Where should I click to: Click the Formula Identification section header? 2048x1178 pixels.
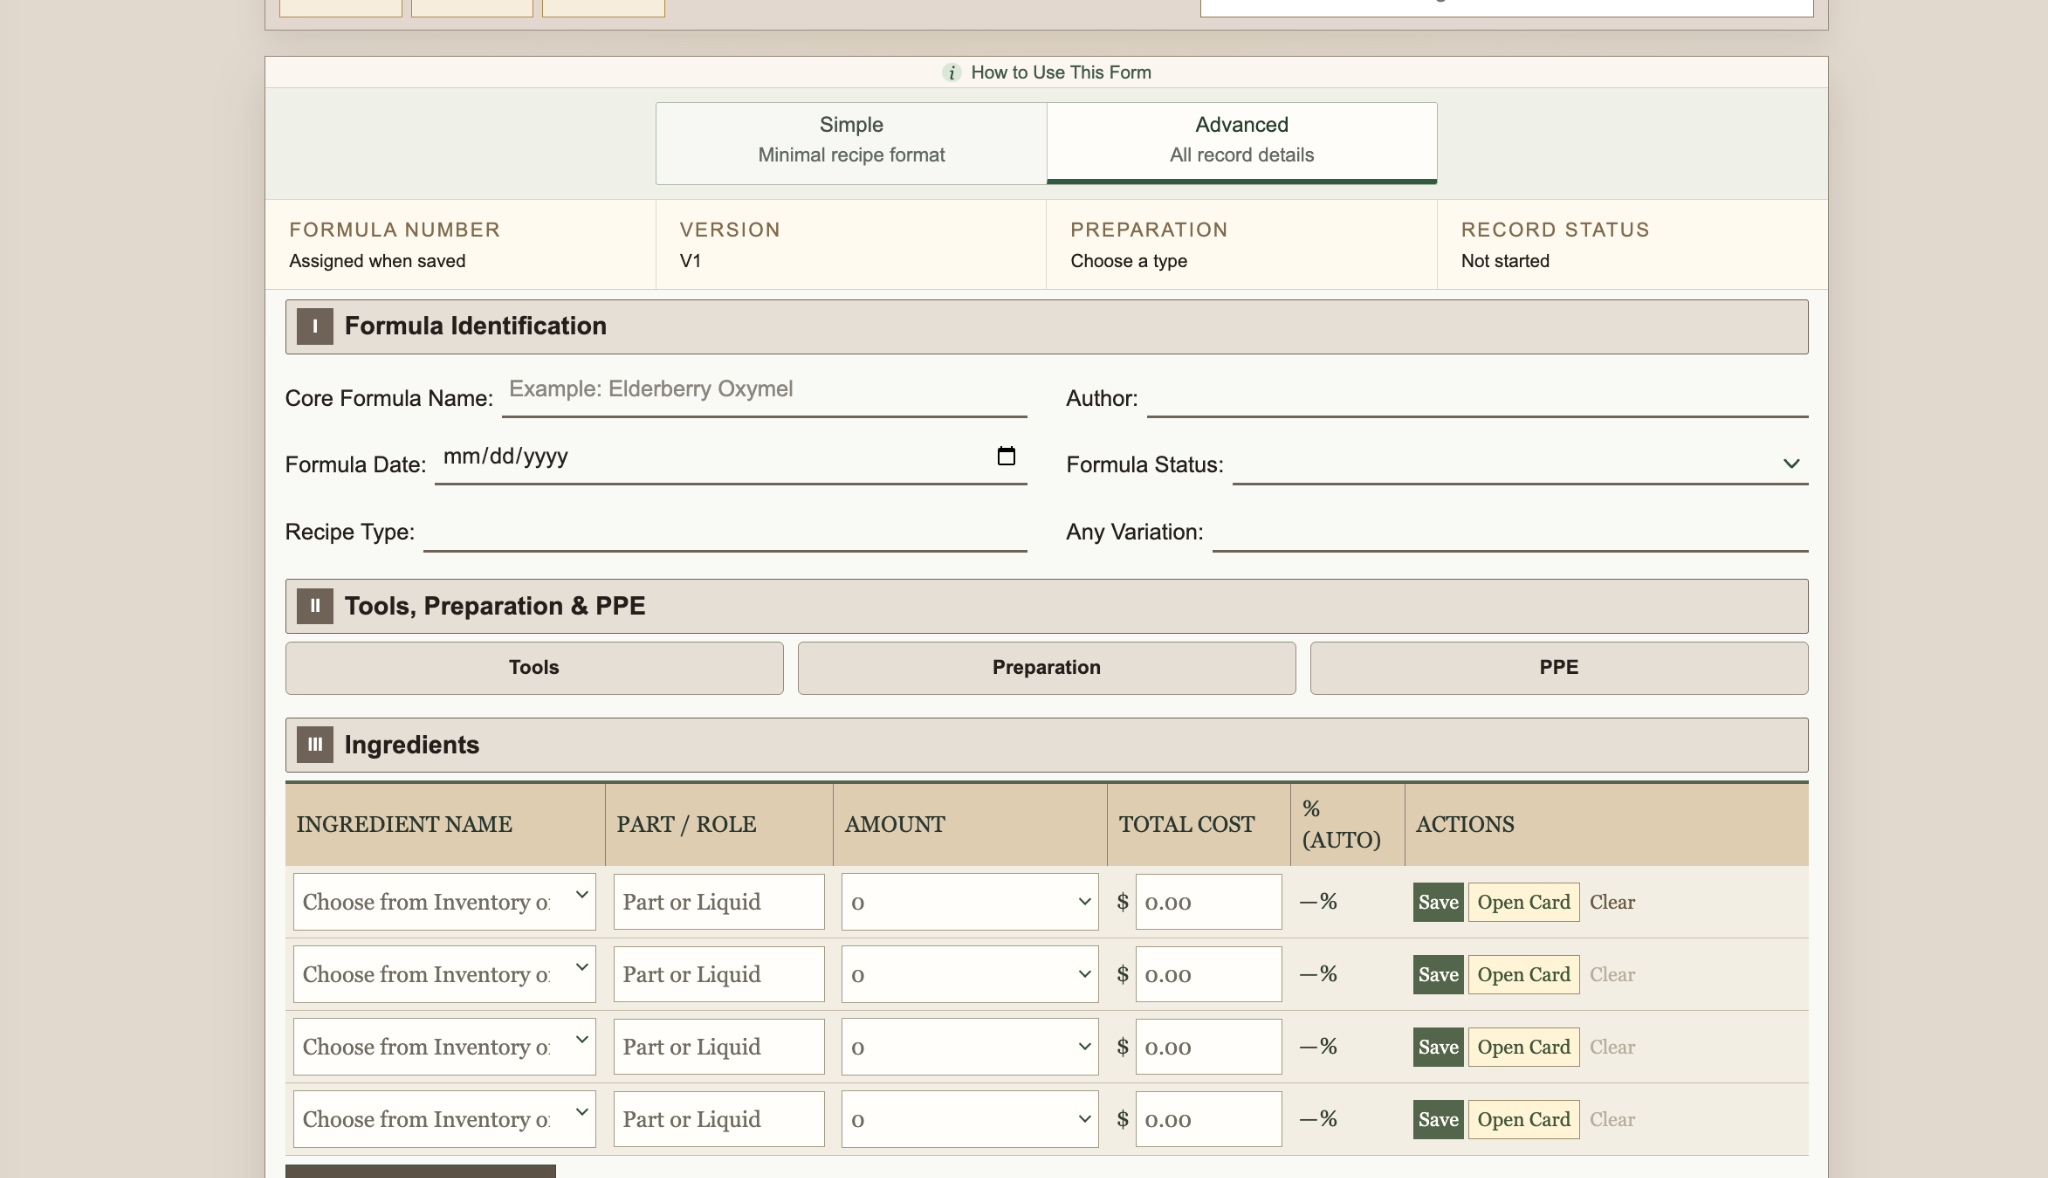(x=1046, y=327)
